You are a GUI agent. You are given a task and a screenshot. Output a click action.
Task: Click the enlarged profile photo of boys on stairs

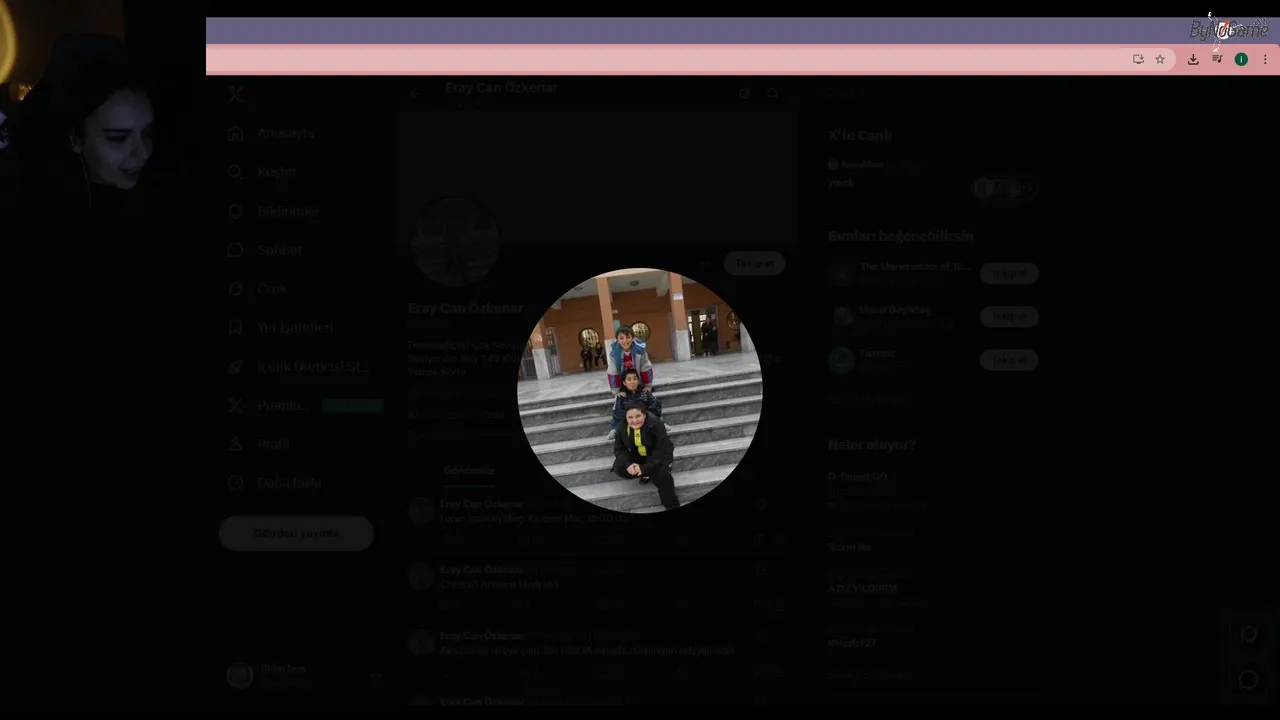click(x=640, y=390)
